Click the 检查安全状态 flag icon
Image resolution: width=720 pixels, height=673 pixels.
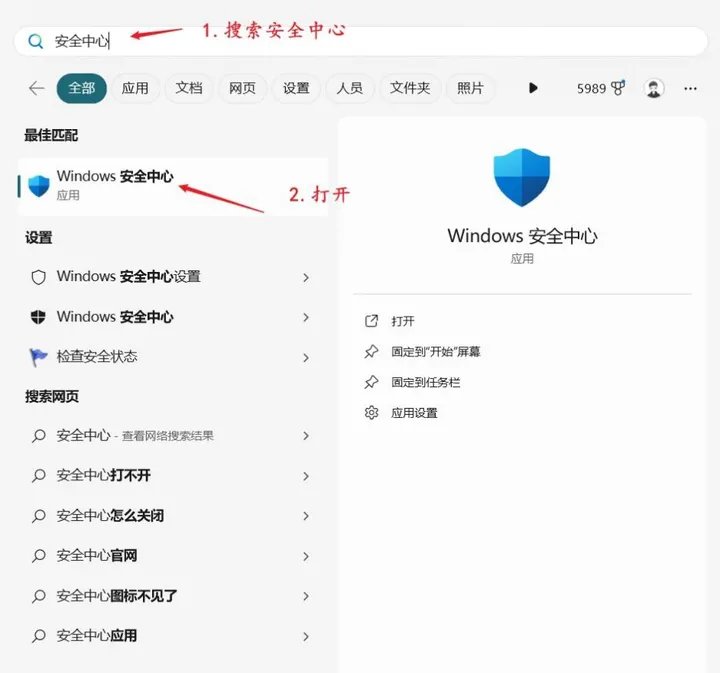(39, 356)
